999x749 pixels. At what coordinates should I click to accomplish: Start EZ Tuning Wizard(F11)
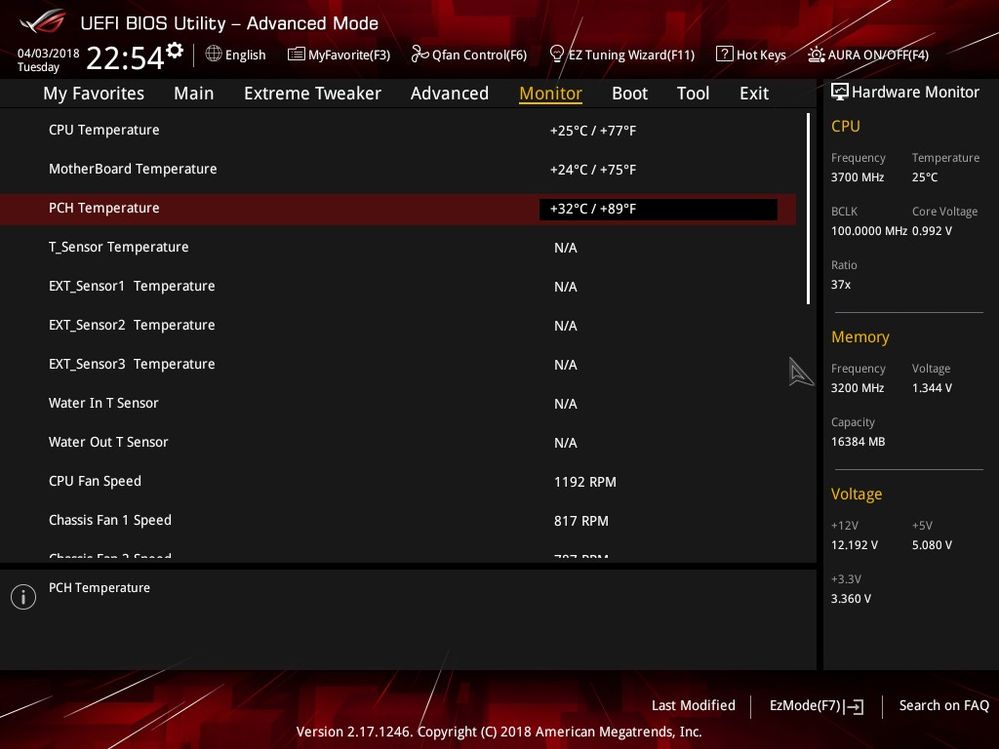pos(631,55)
